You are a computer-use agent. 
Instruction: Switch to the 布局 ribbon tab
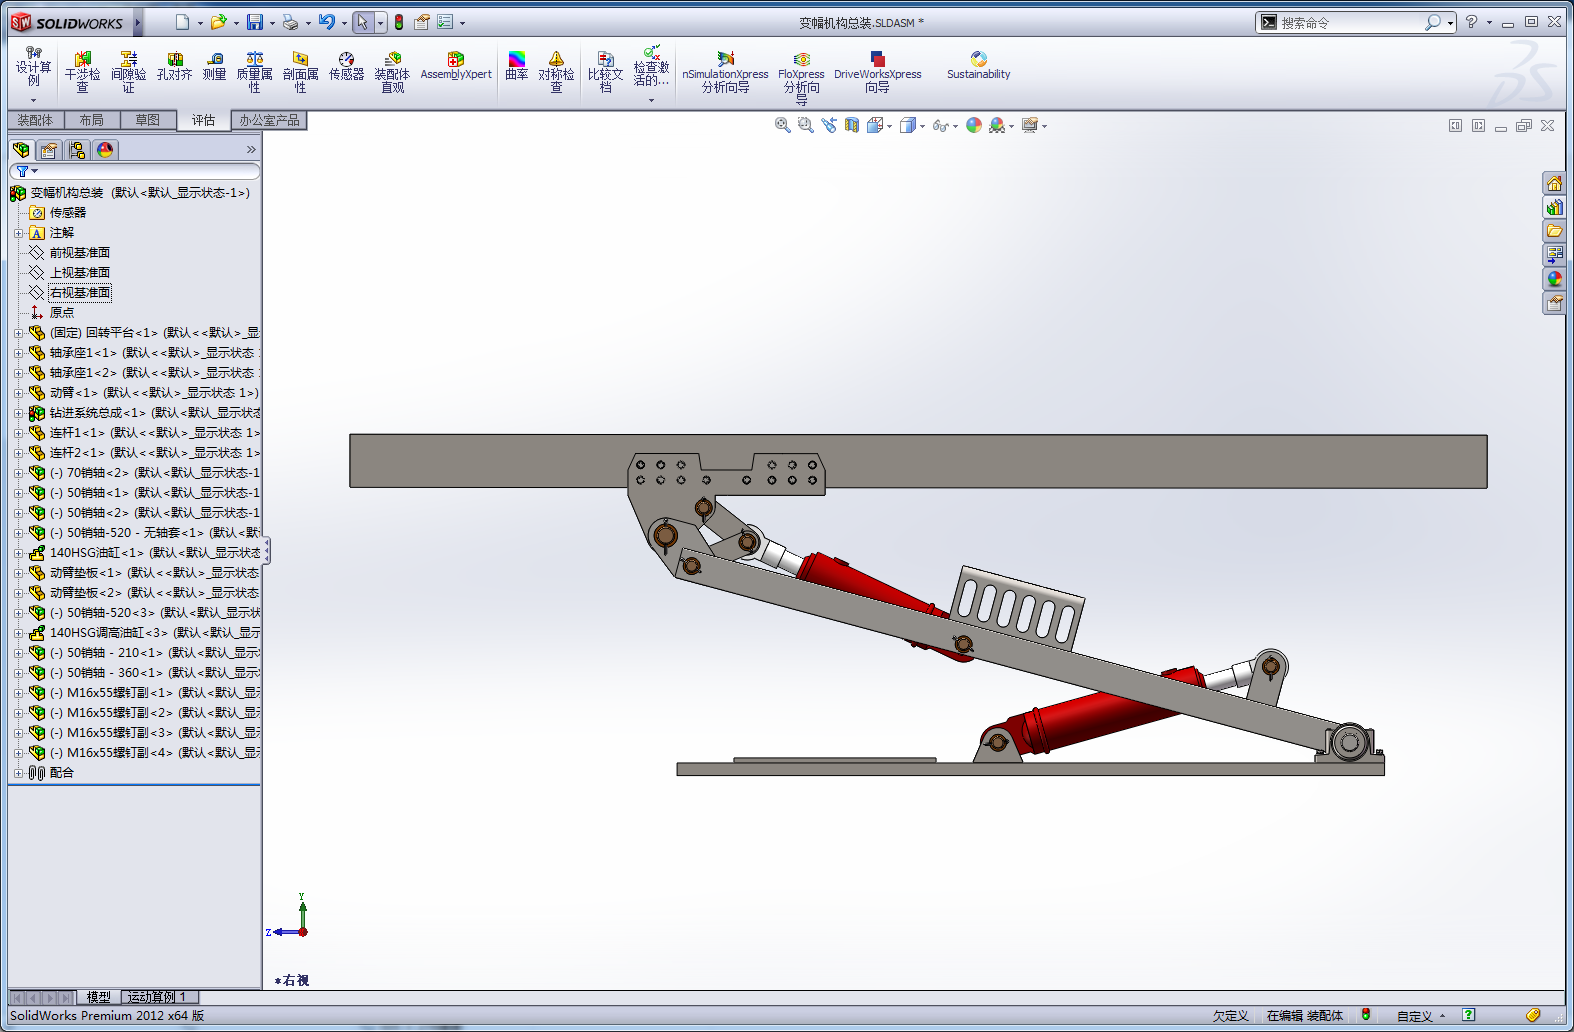[x=91, y=120]
